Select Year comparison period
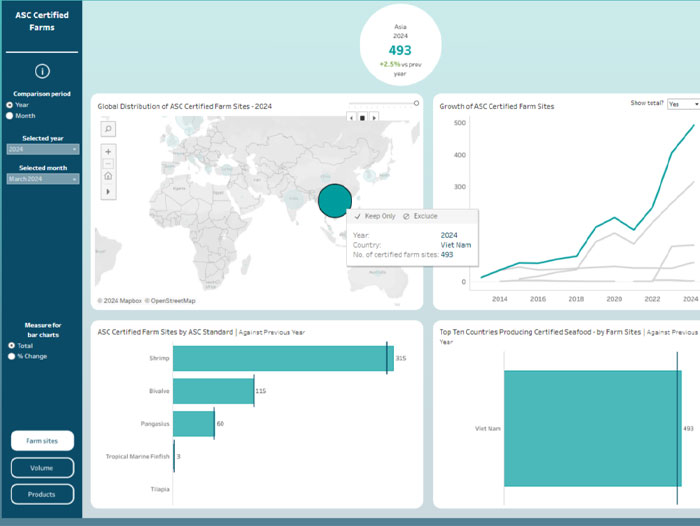700x526 pixels. tap(10, 104)
